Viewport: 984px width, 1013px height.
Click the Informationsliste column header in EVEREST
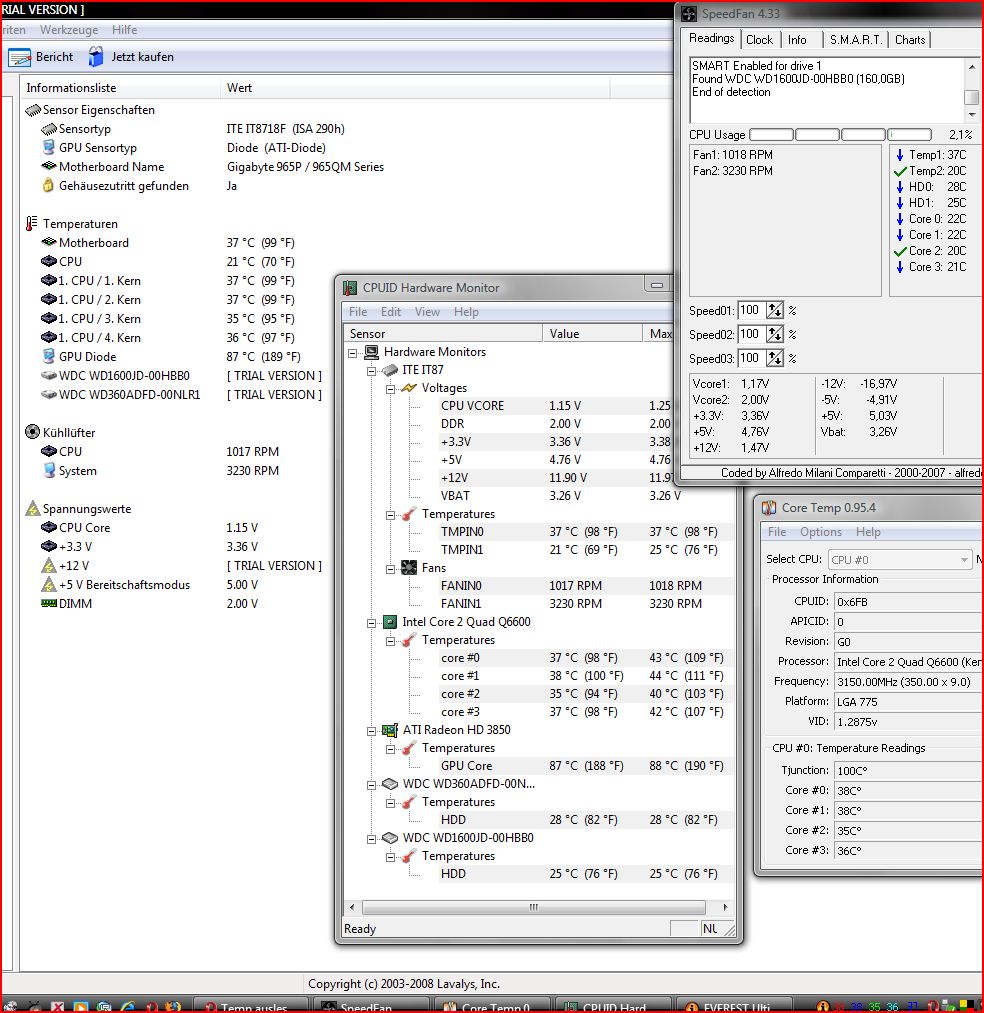pos(120,88)
